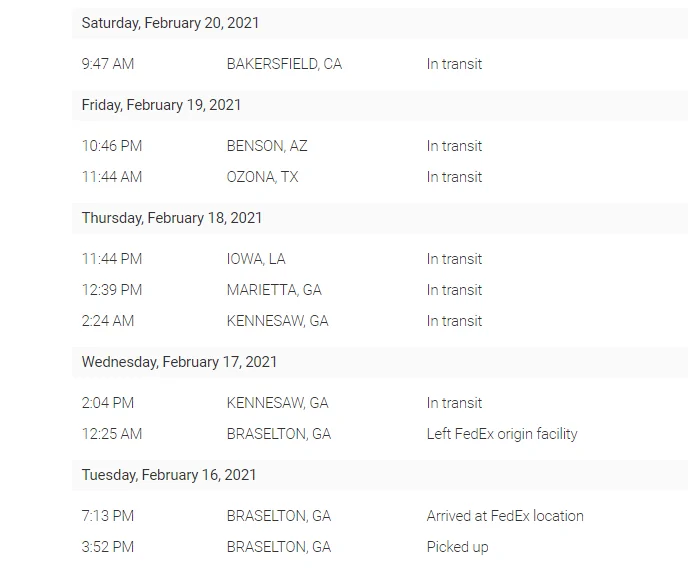Select the IOWA, LA location entry
Image resolution: width=688 pixels, height=568 pixels.
tap(256, 259)
